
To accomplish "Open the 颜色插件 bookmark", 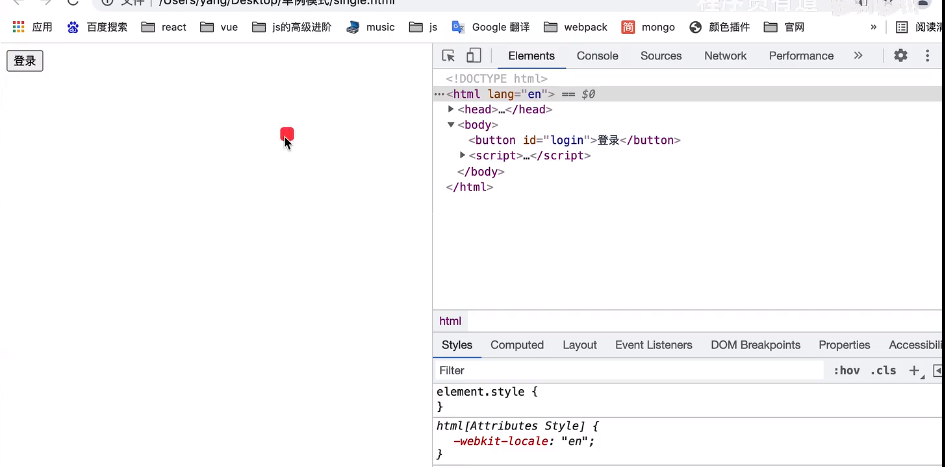I will (720, 27).
